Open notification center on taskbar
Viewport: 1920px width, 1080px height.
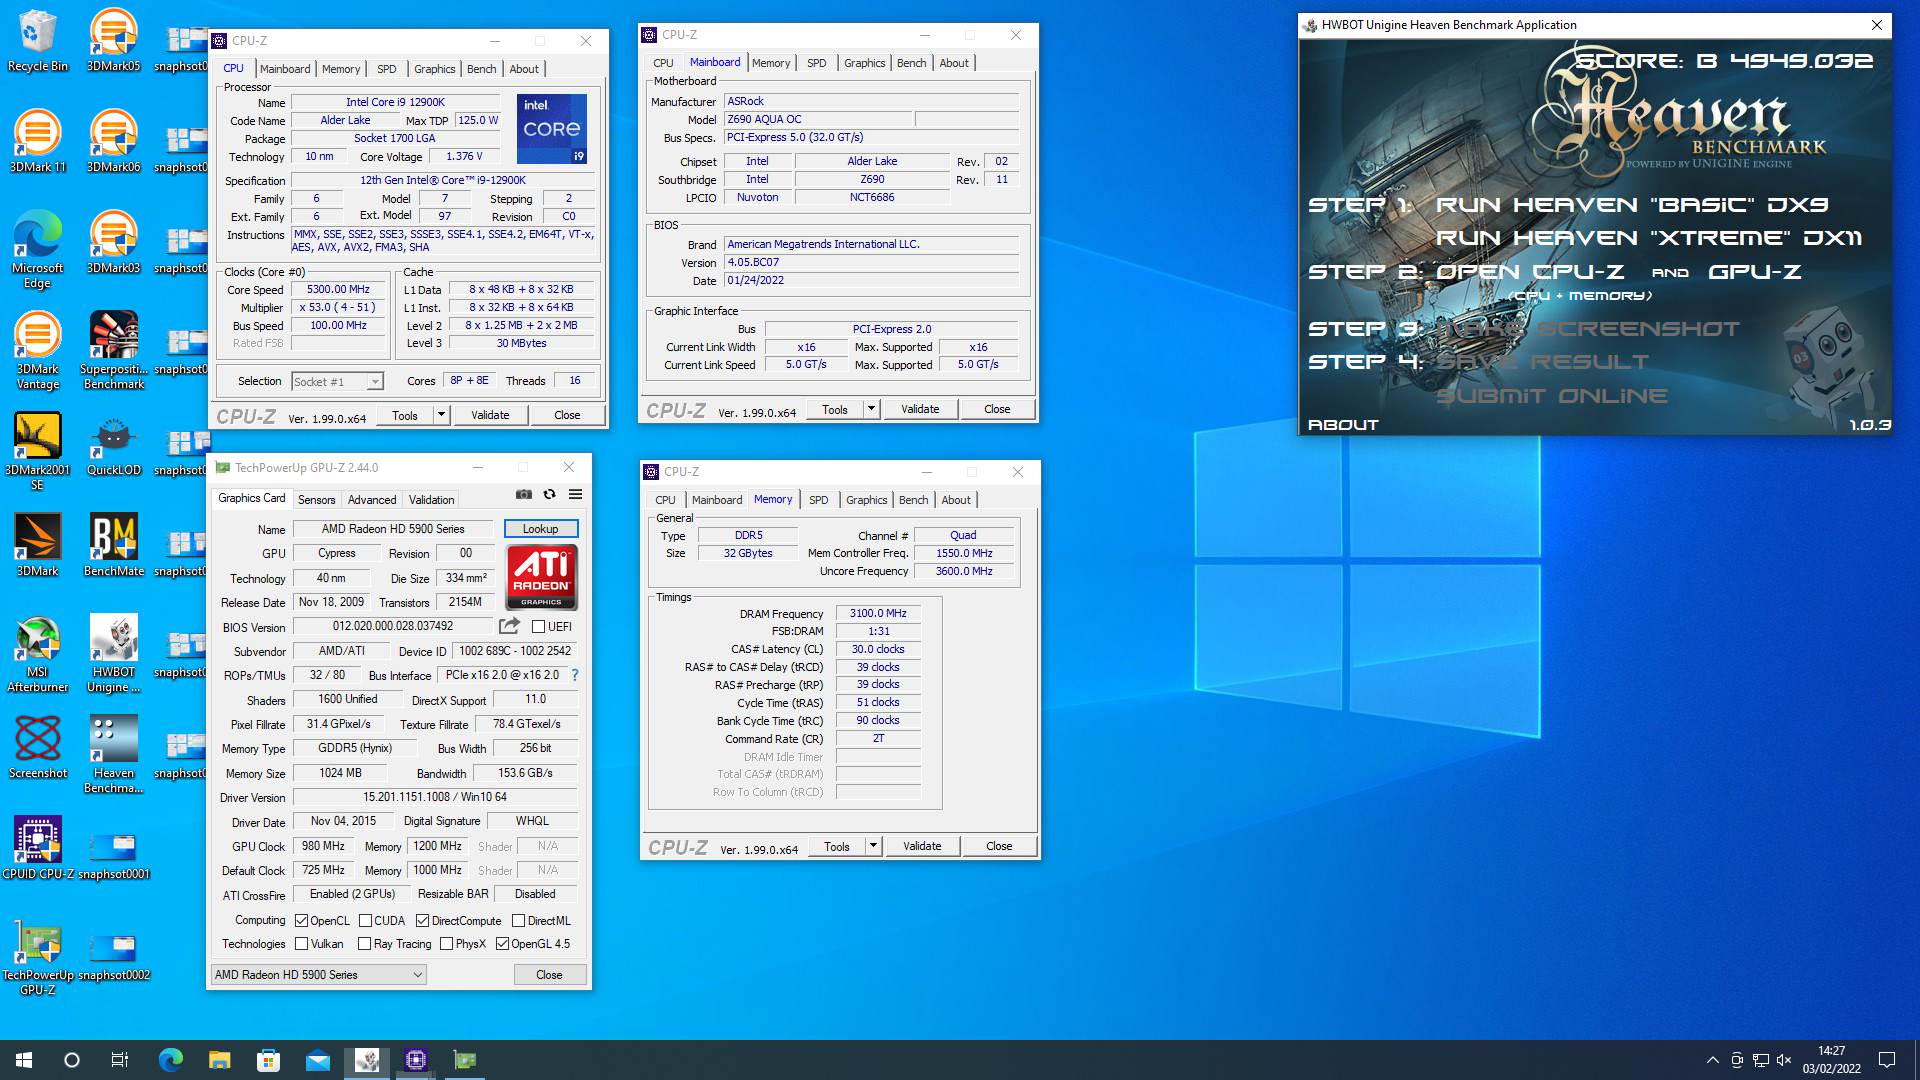pyautogui.click(x=1887, y=1060)
